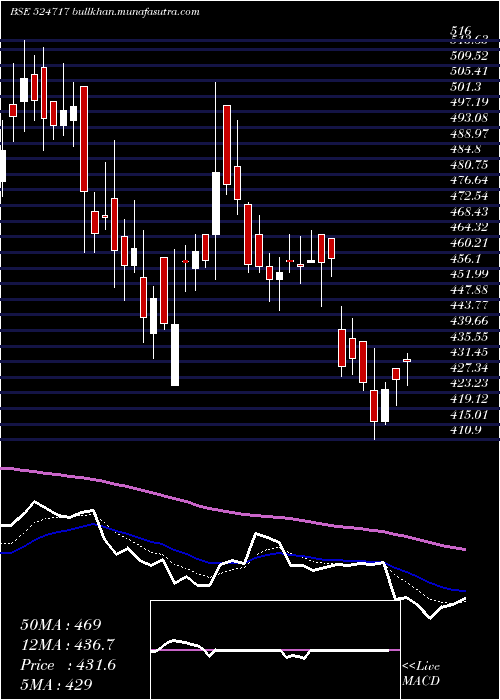Viewport: 500px width, 700px height.
Task: Click the 431.45 price axis label
Action: click(x=470, y=353)
